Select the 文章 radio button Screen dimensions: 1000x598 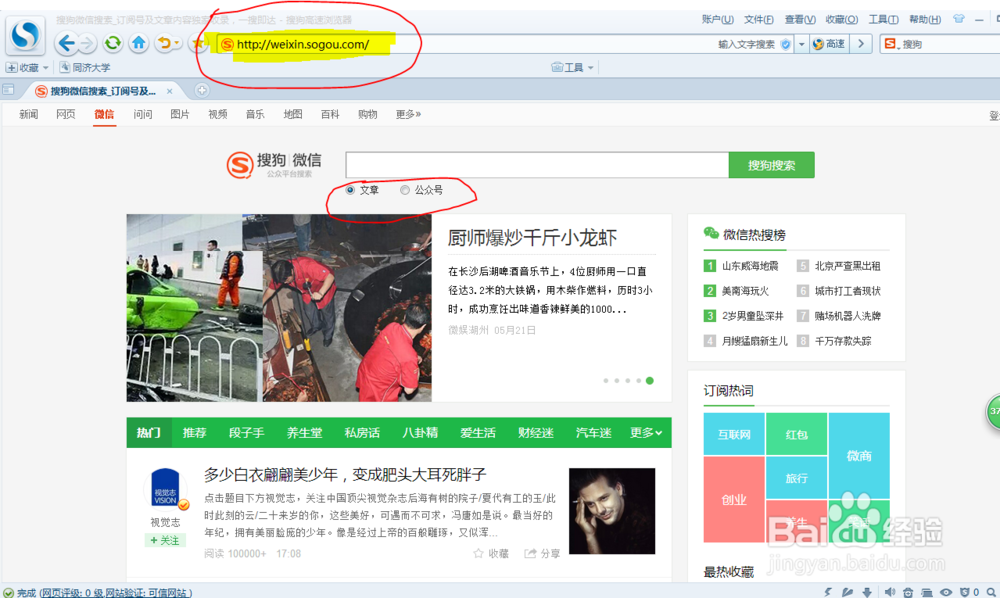[350, 190]
